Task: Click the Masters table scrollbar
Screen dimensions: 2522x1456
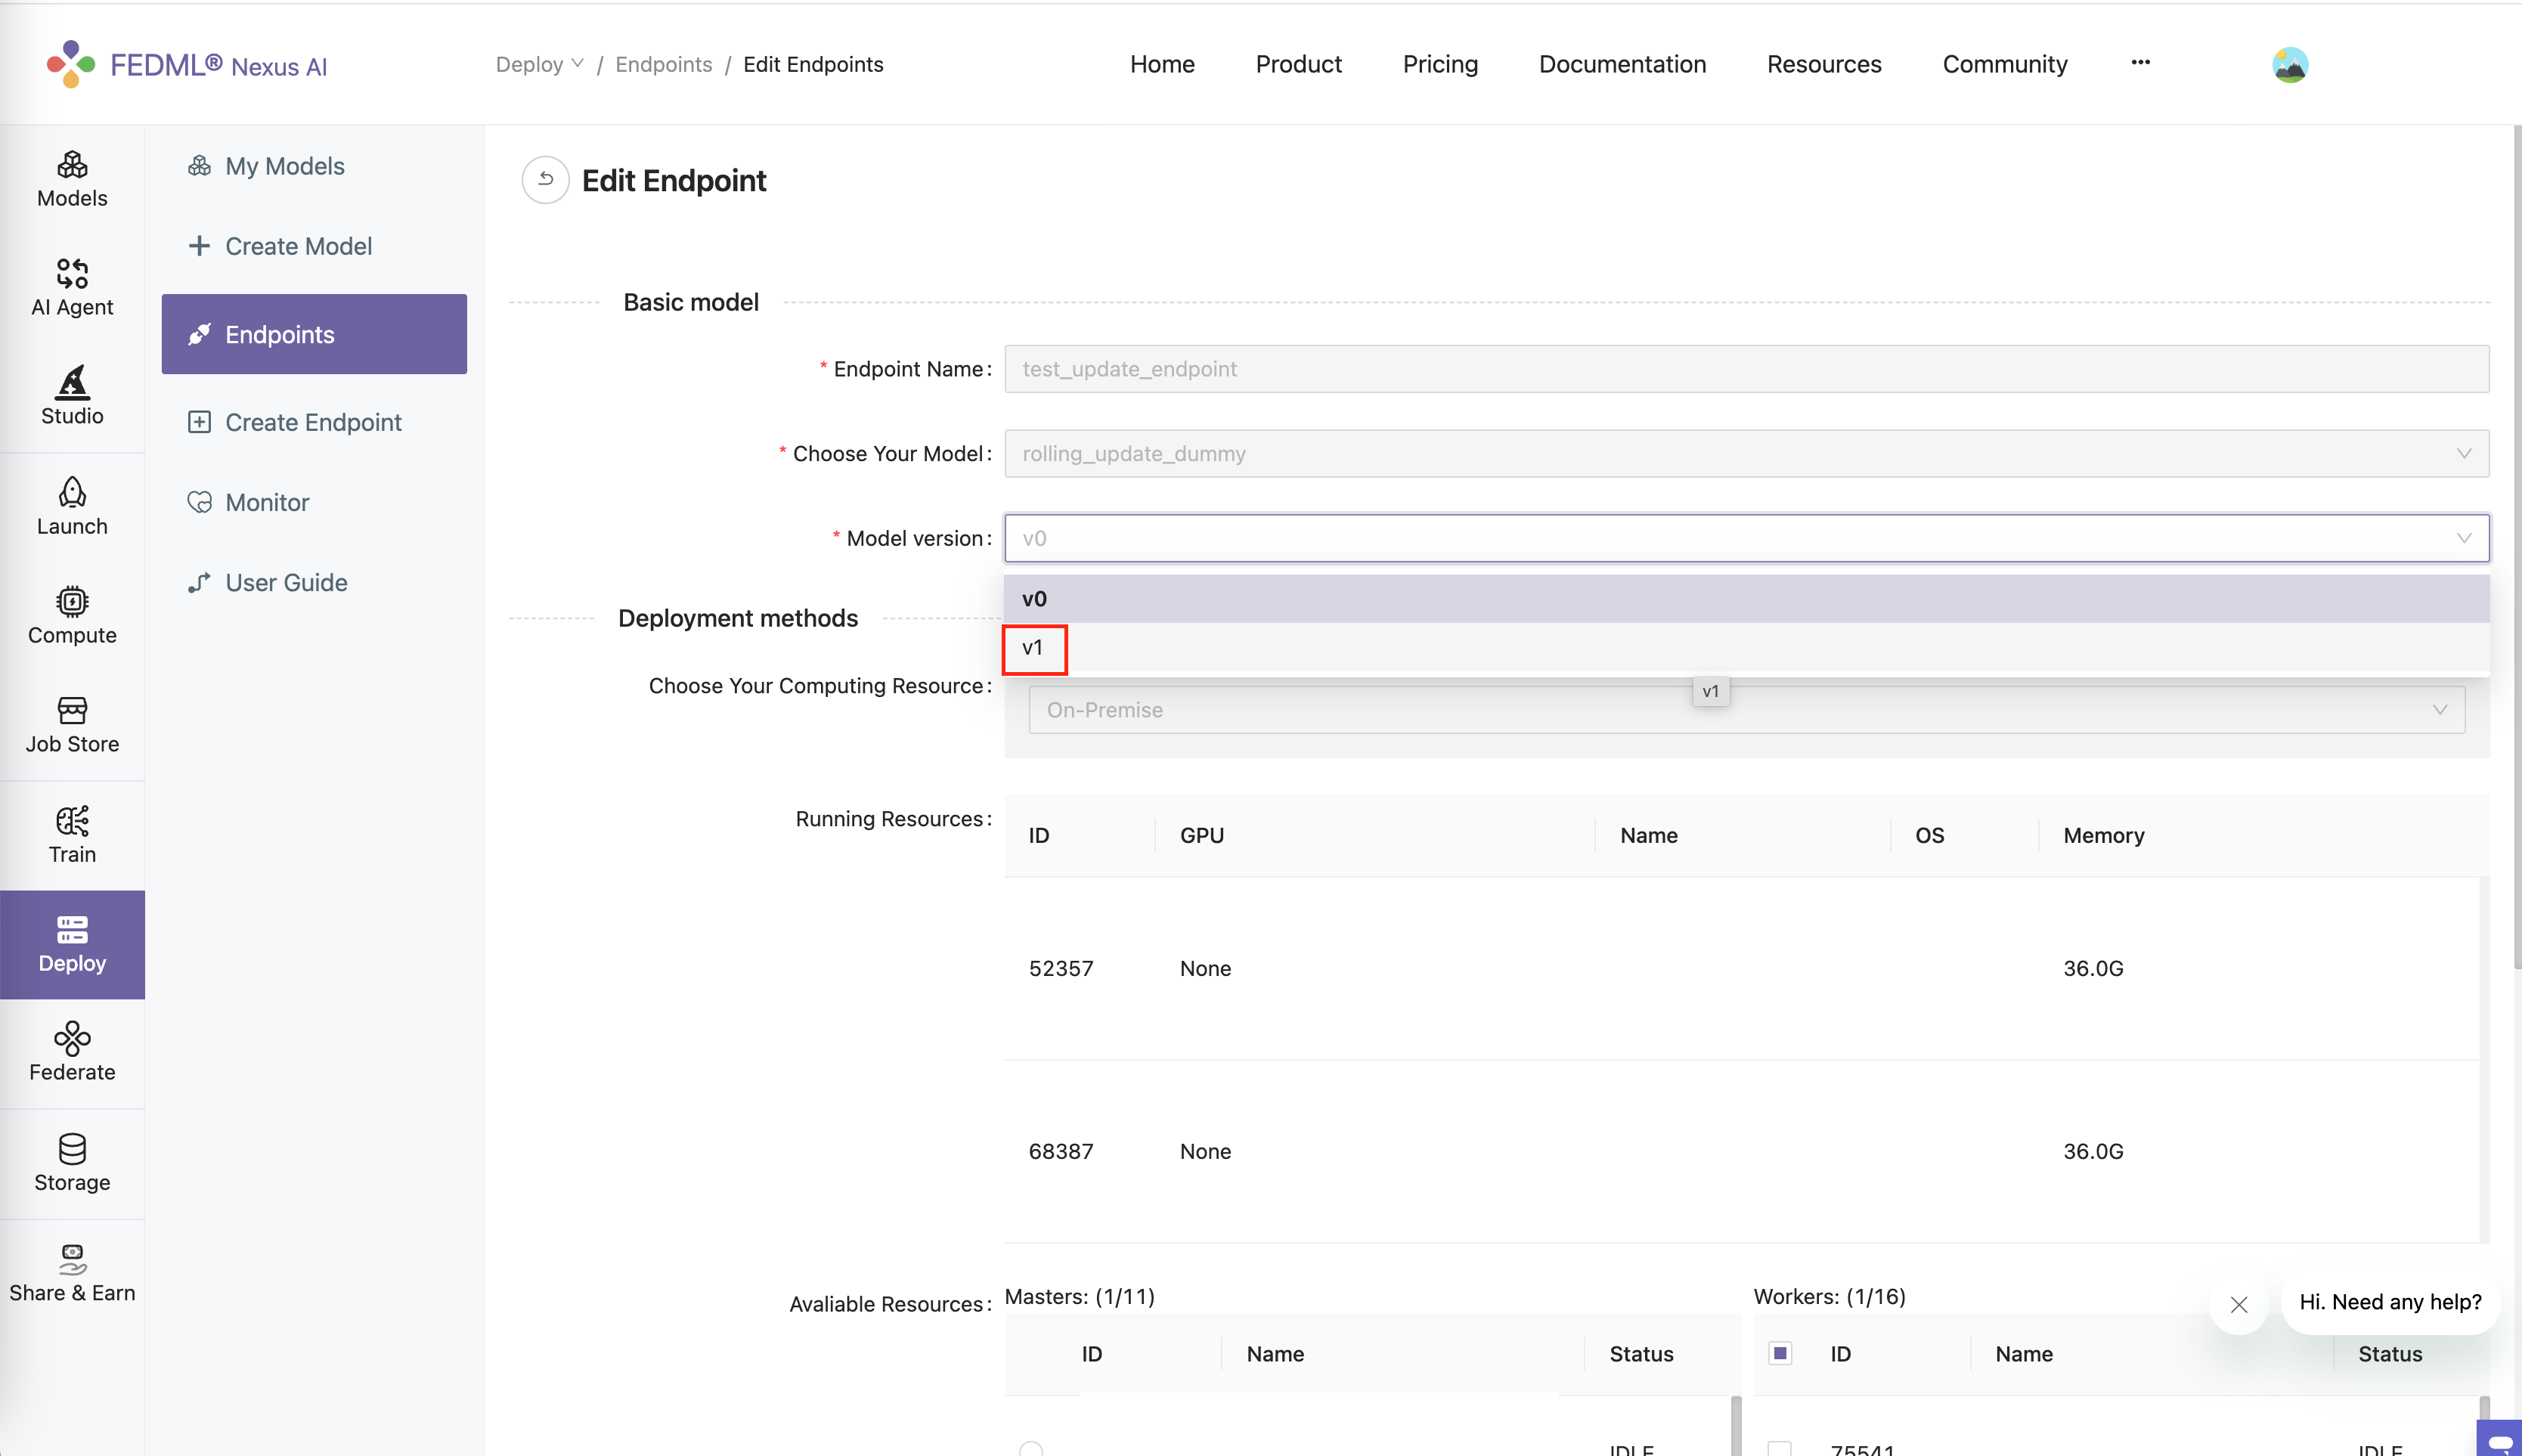Action: (x=1735, y=1426)
